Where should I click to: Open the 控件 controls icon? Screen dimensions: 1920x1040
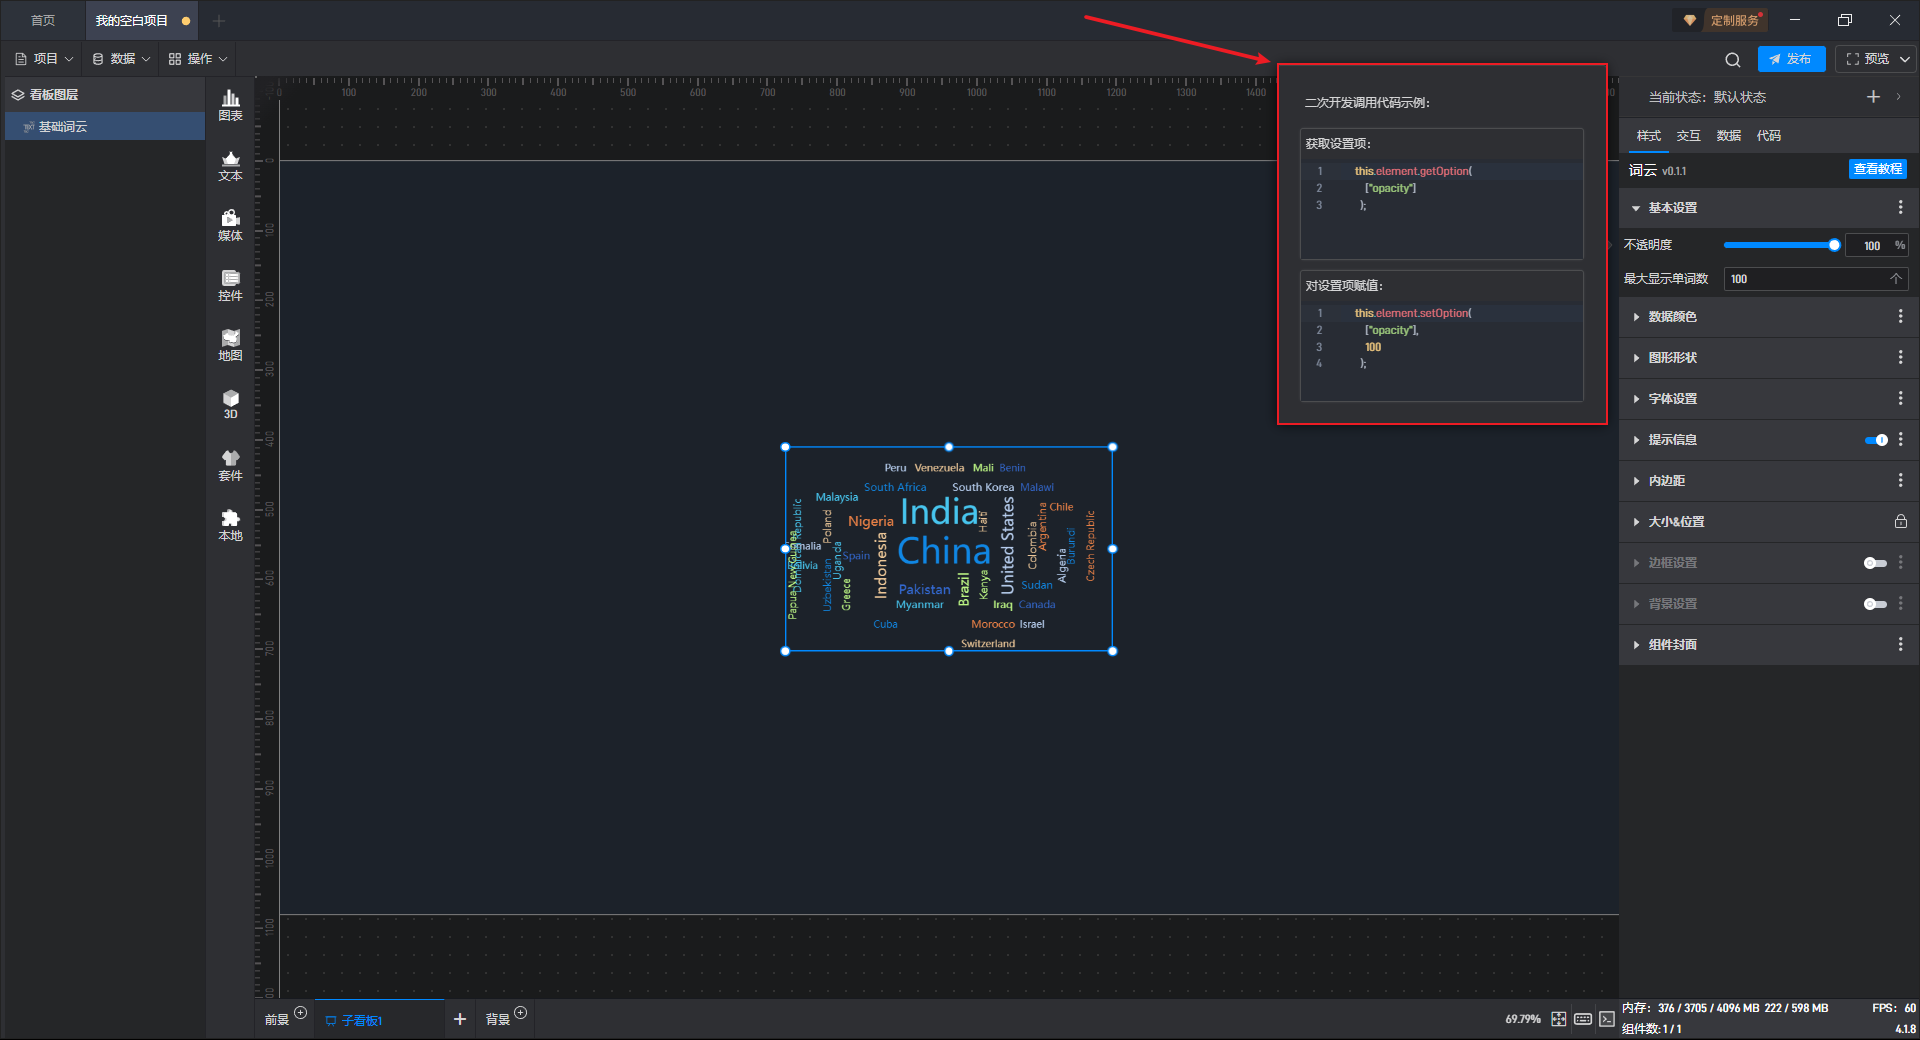click(x=230, y=285)
